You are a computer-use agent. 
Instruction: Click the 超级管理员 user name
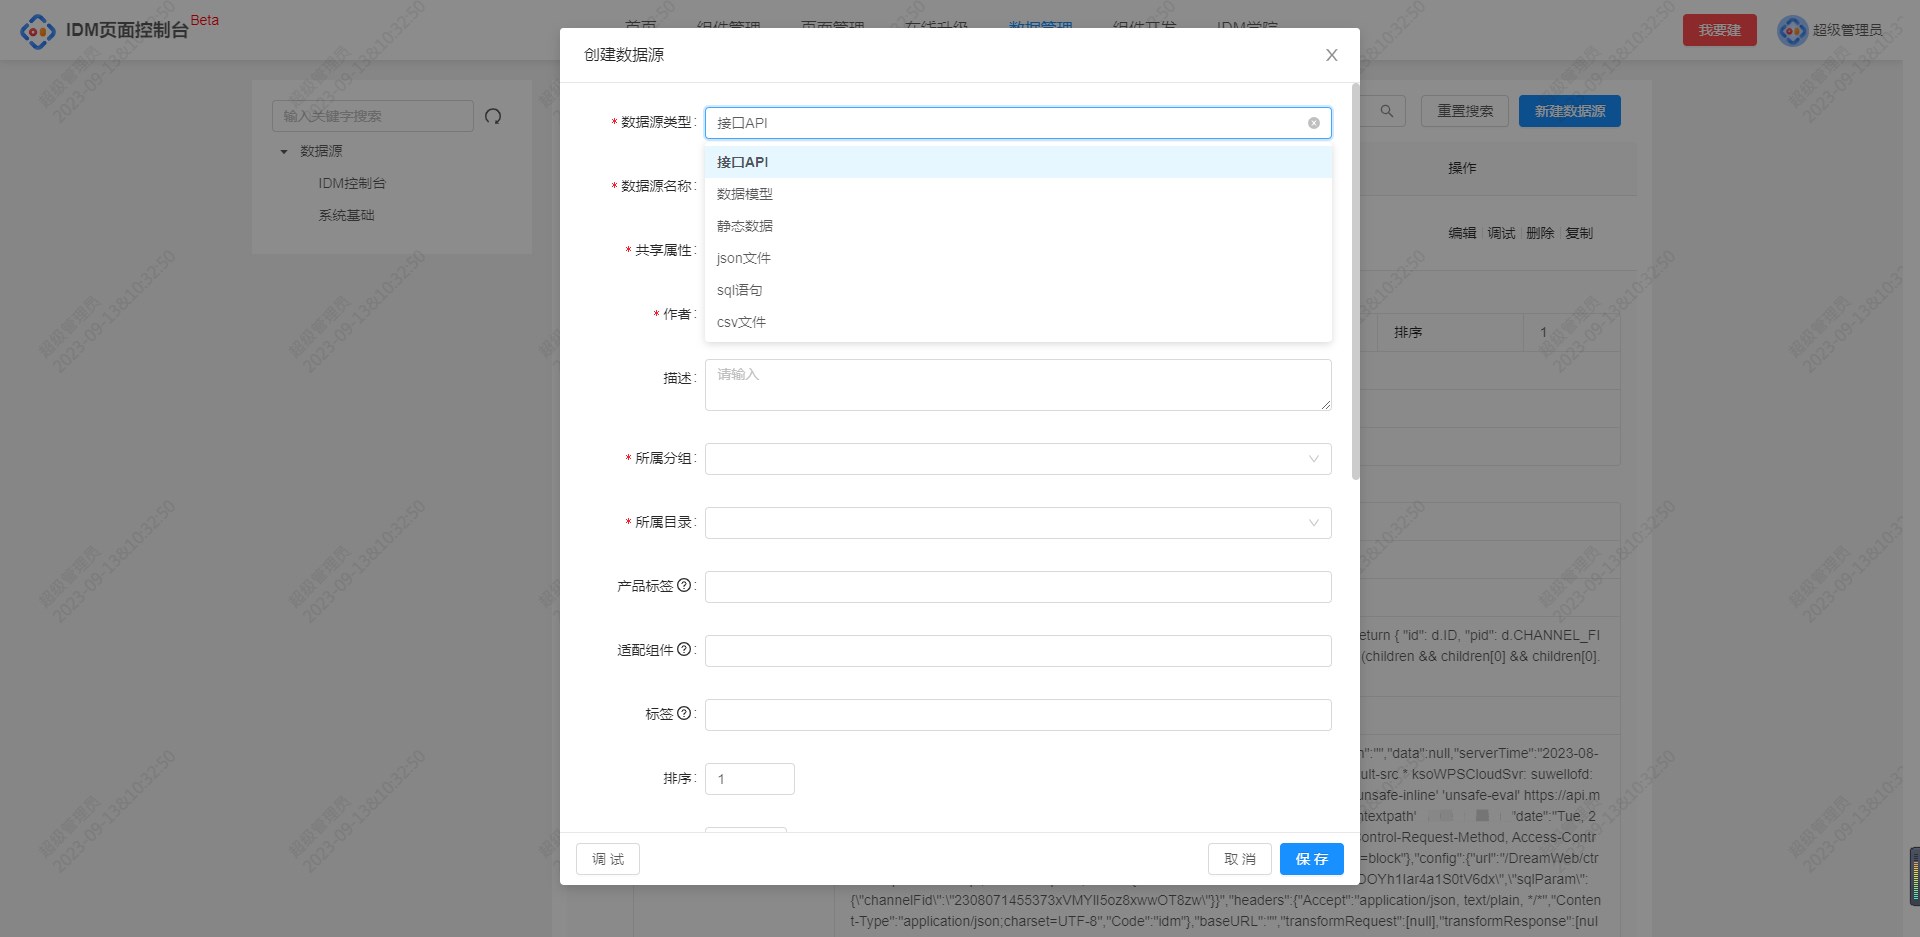click(1847, 30)
